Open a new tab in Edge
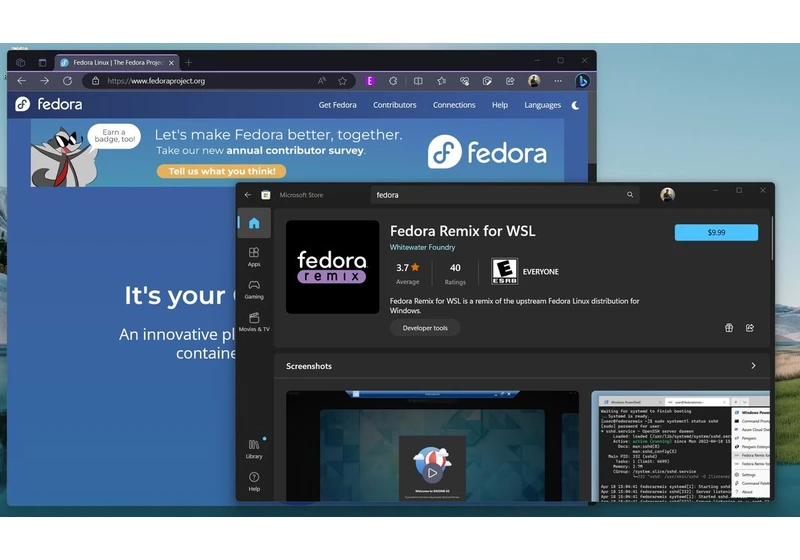The height and width of the screenshot is (560, 800). tap(189, 62)
